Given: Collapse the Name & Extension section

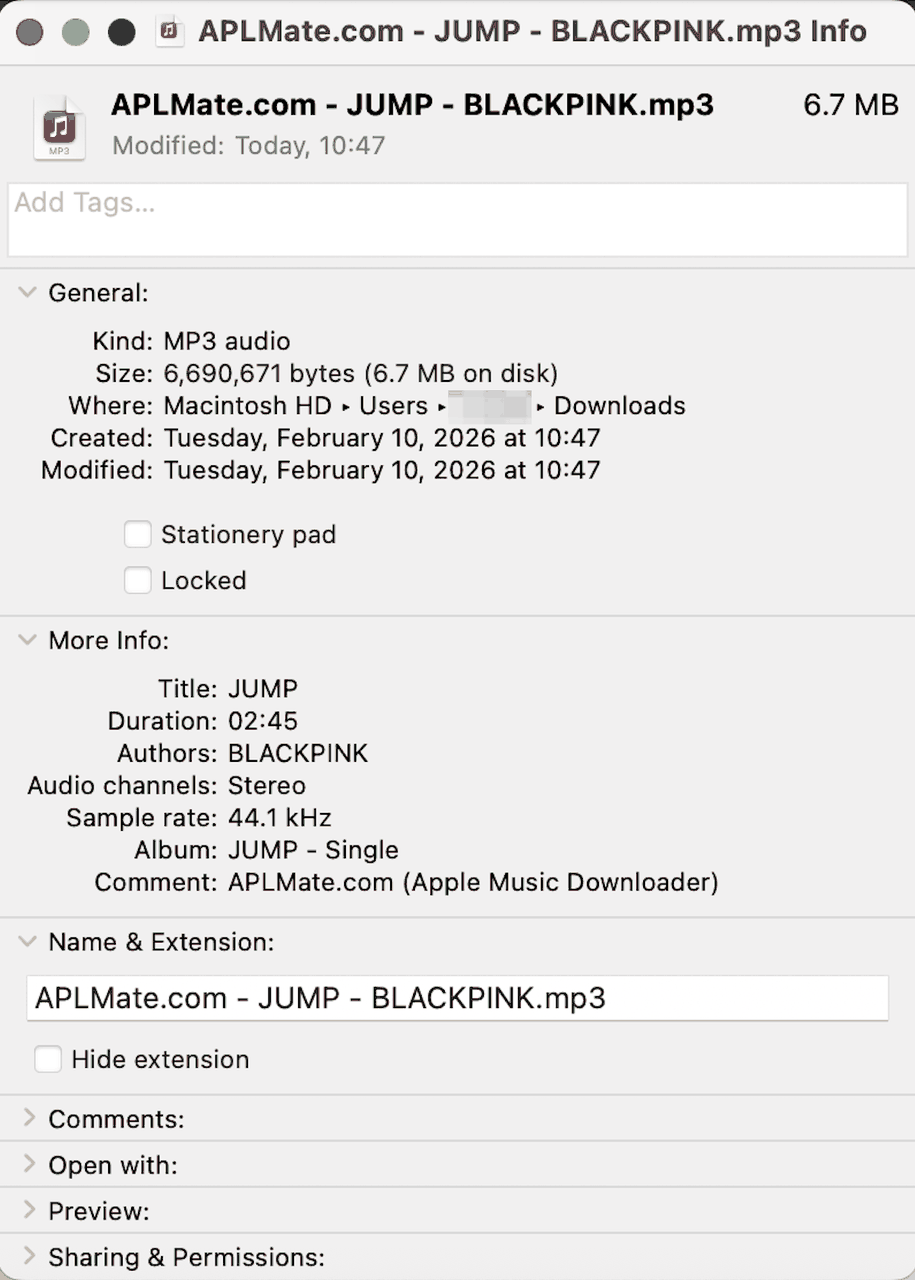Looking at the screenshot, I should (x=27, y=941).
